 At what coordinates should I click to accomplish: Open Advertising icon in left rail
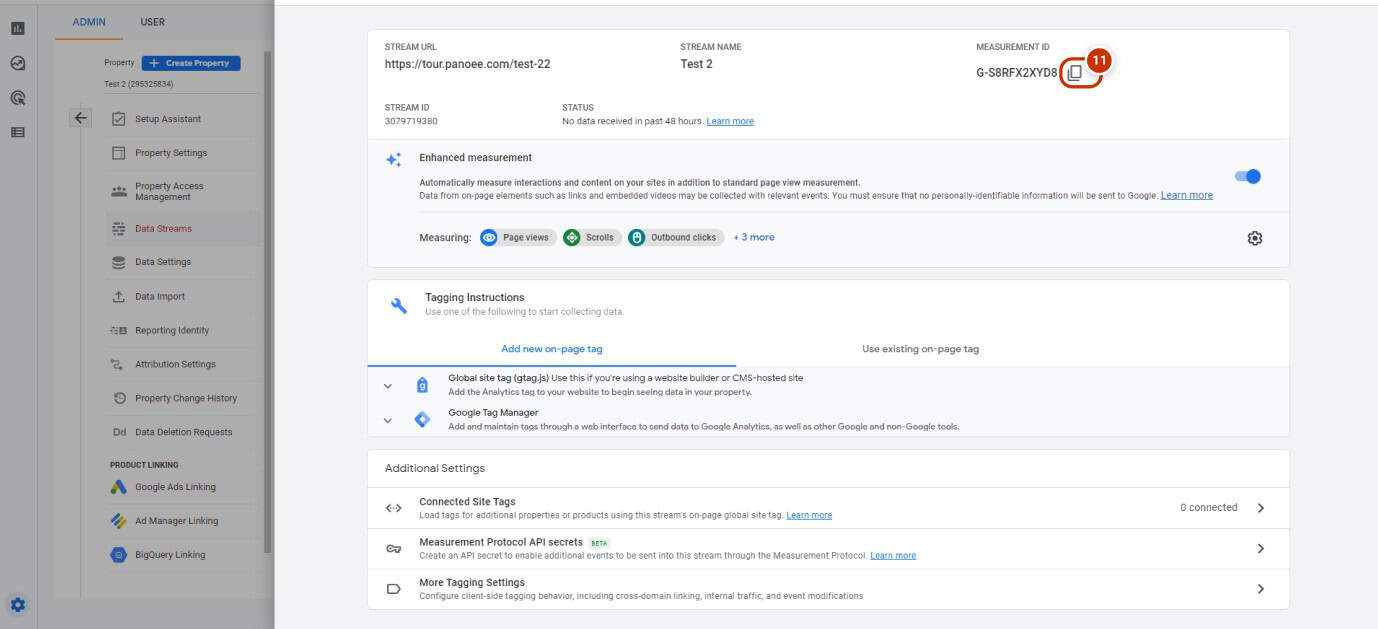[18, 98]
